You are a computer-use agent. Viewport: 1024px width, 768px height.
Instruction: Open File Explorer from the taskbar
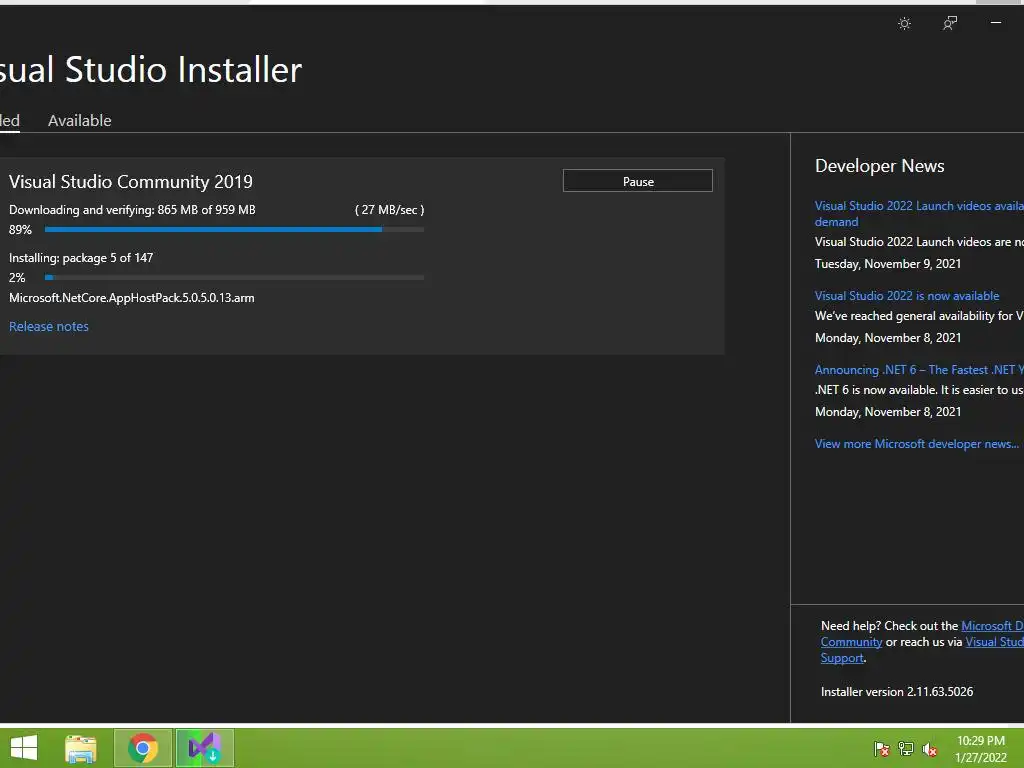pyautogui.click(x=81, y=748)
